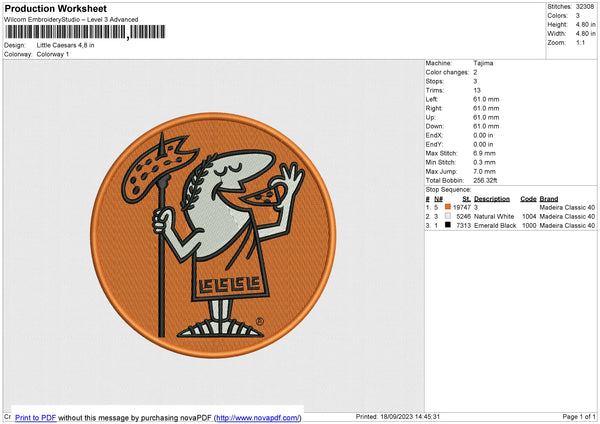Click the 'Color changes:' label
The height and width of the screenshot is (424, 600).
pos(447,72)
